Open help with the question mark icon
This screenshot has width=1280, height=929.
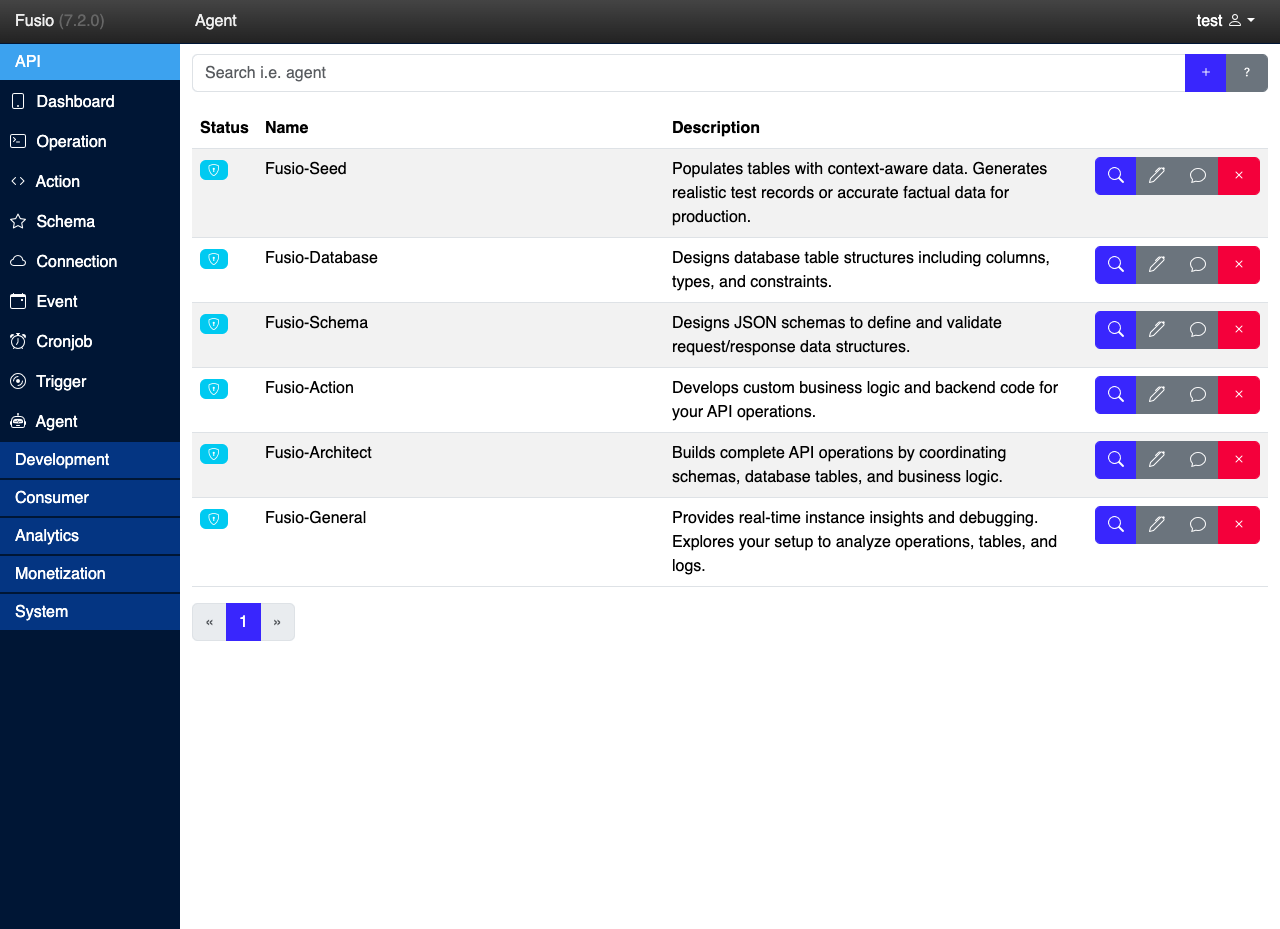click(1247, 73)
